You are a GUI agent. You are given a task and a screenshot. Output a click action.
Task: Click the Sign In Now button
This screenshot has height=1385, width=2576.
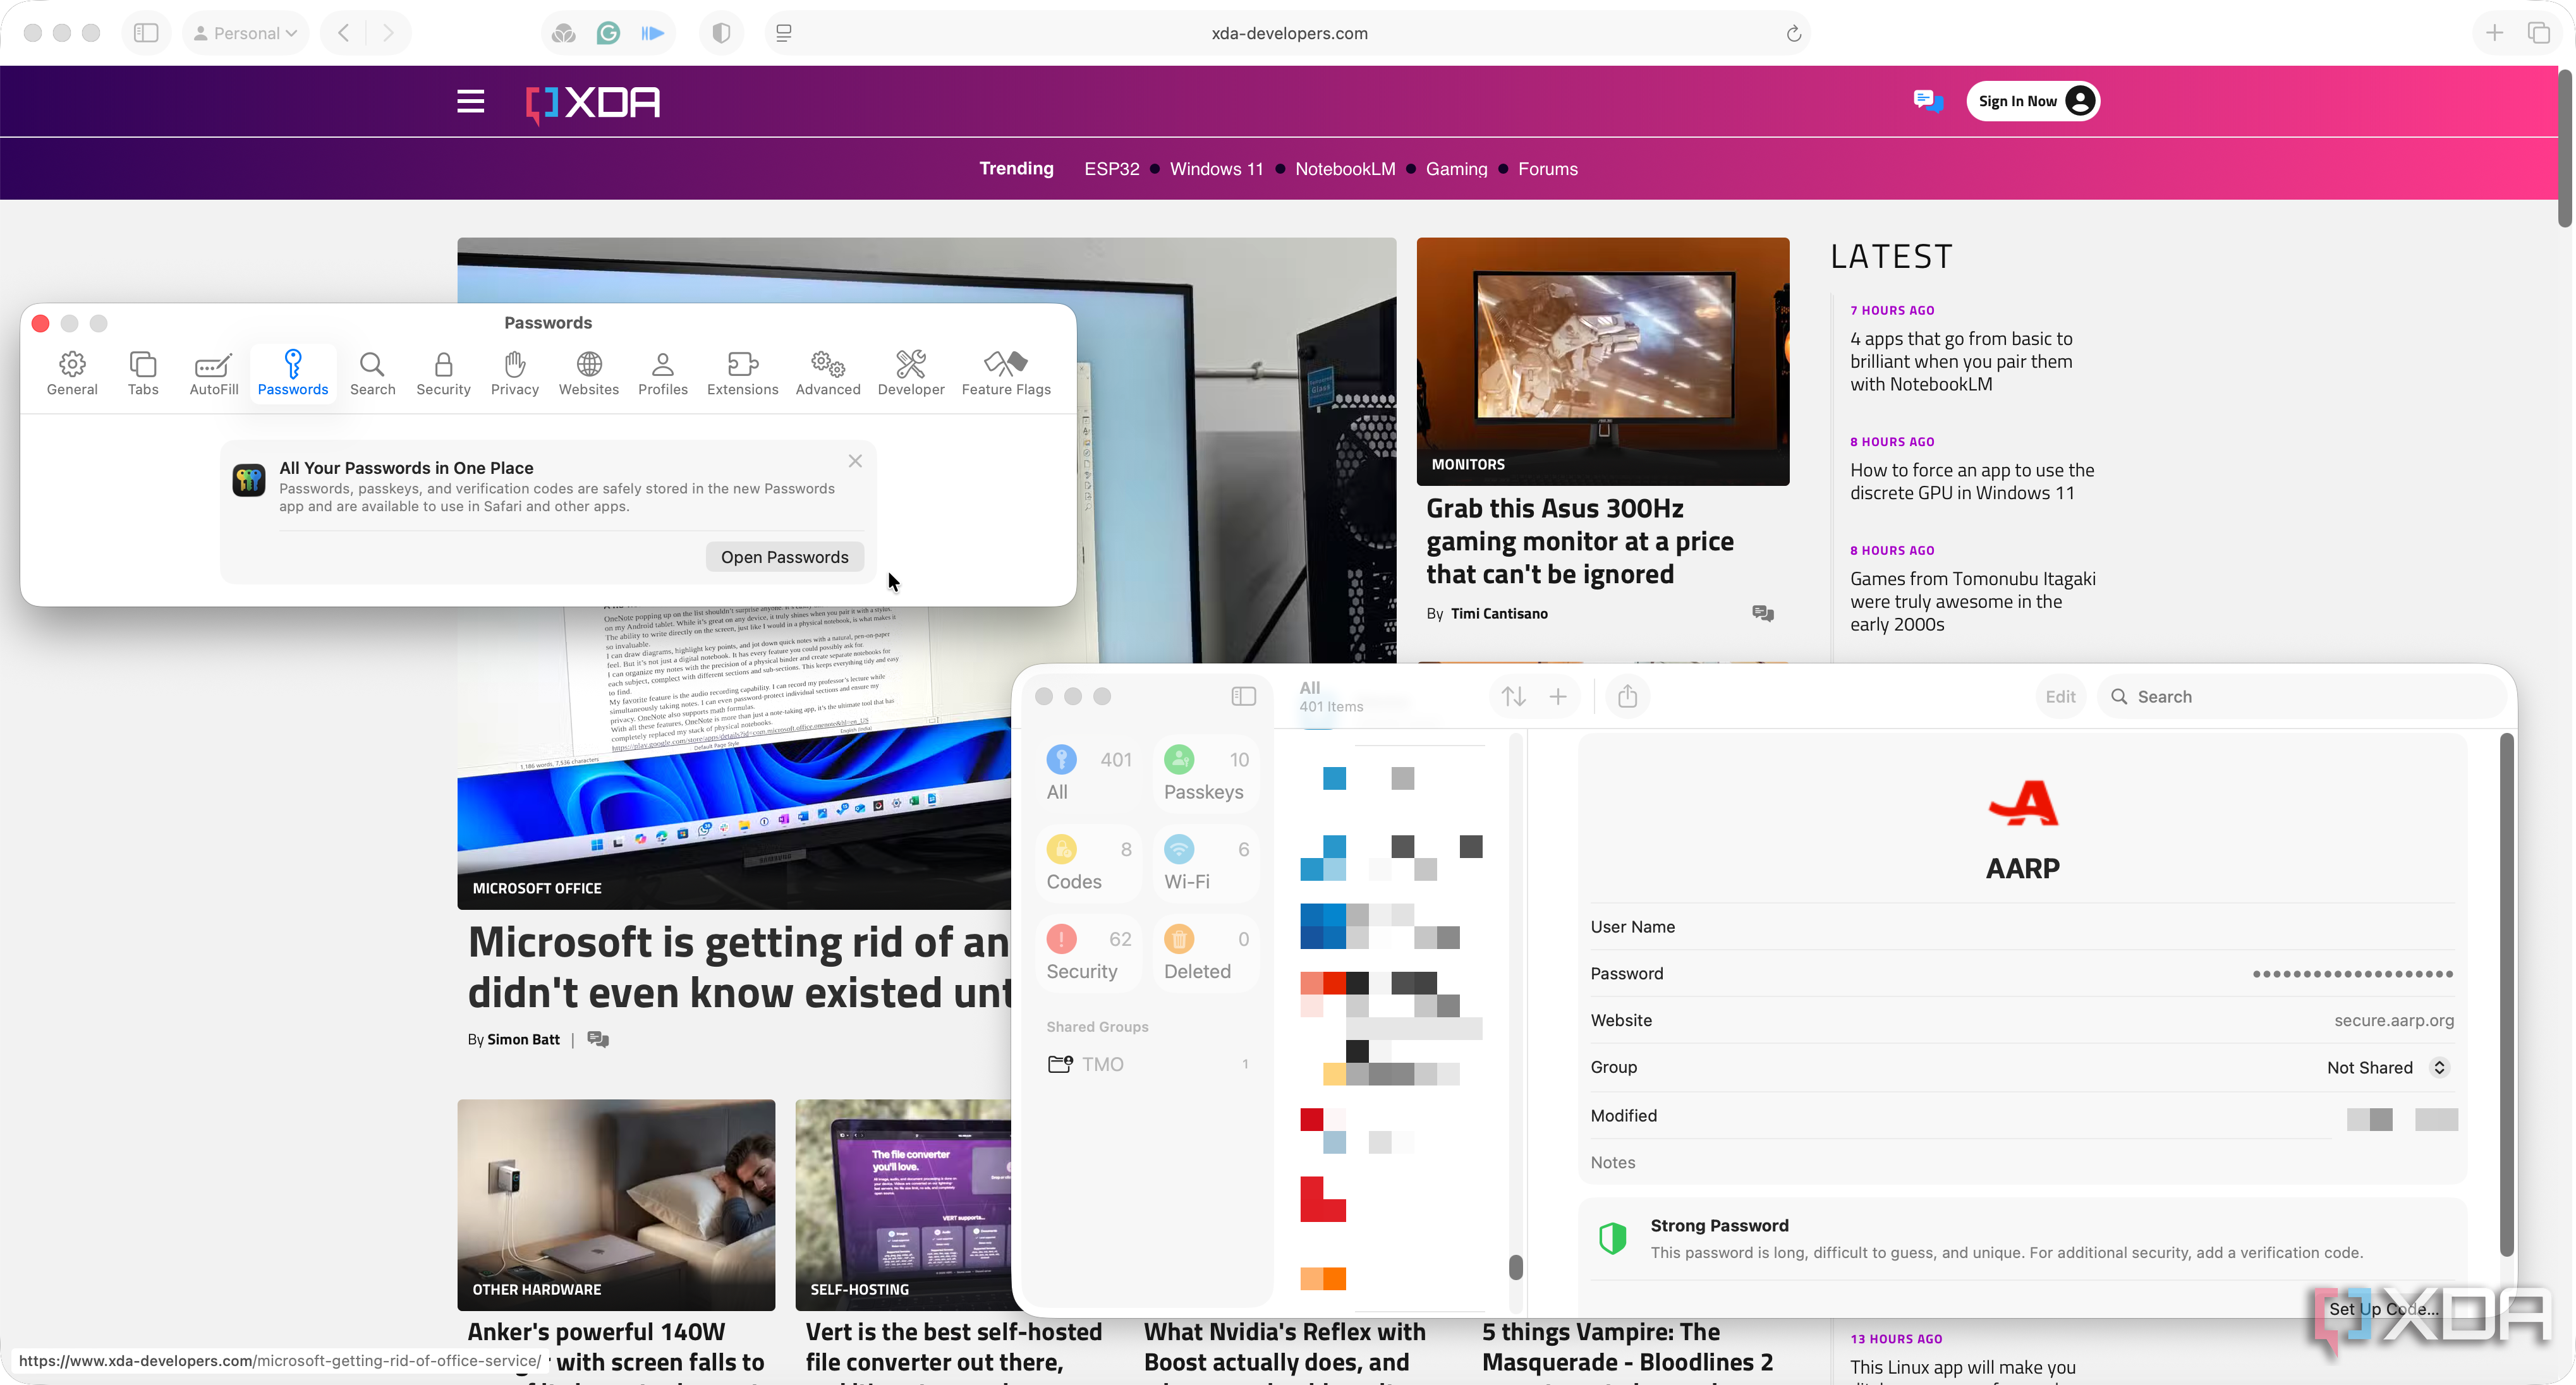point(2032,101)
